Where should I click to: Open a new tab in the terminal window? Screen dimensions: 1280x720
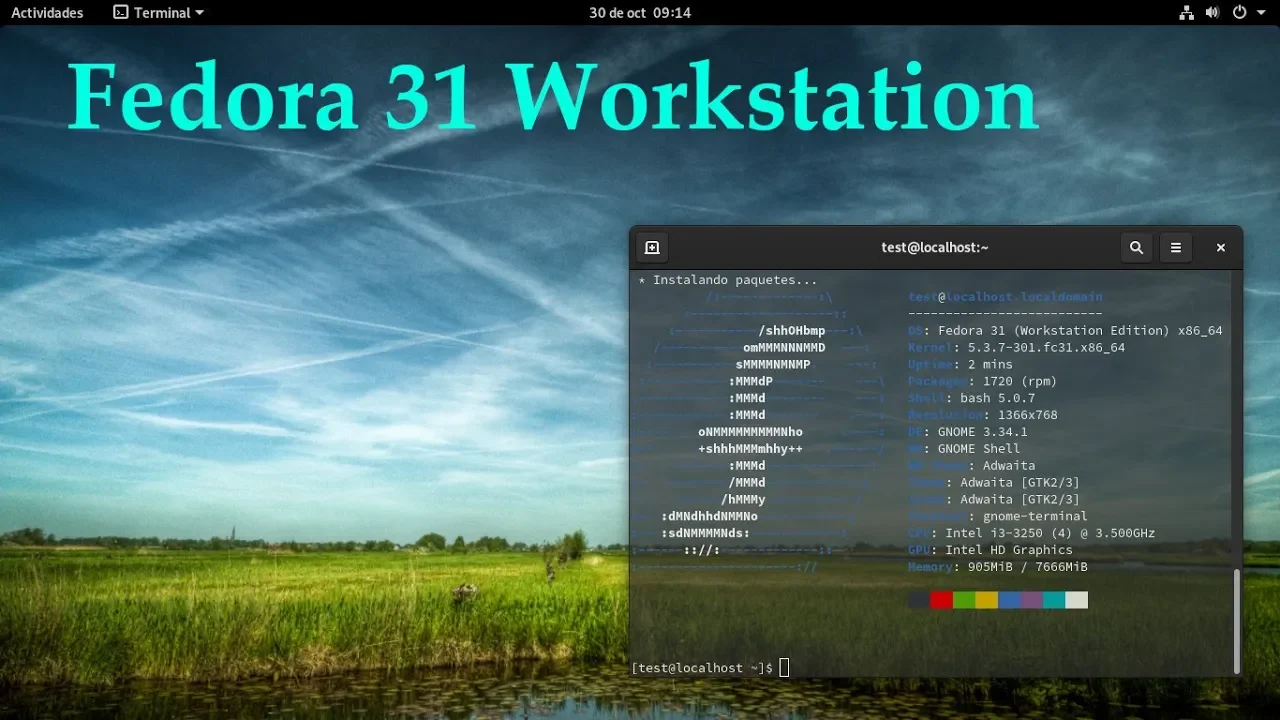[652, 248]
